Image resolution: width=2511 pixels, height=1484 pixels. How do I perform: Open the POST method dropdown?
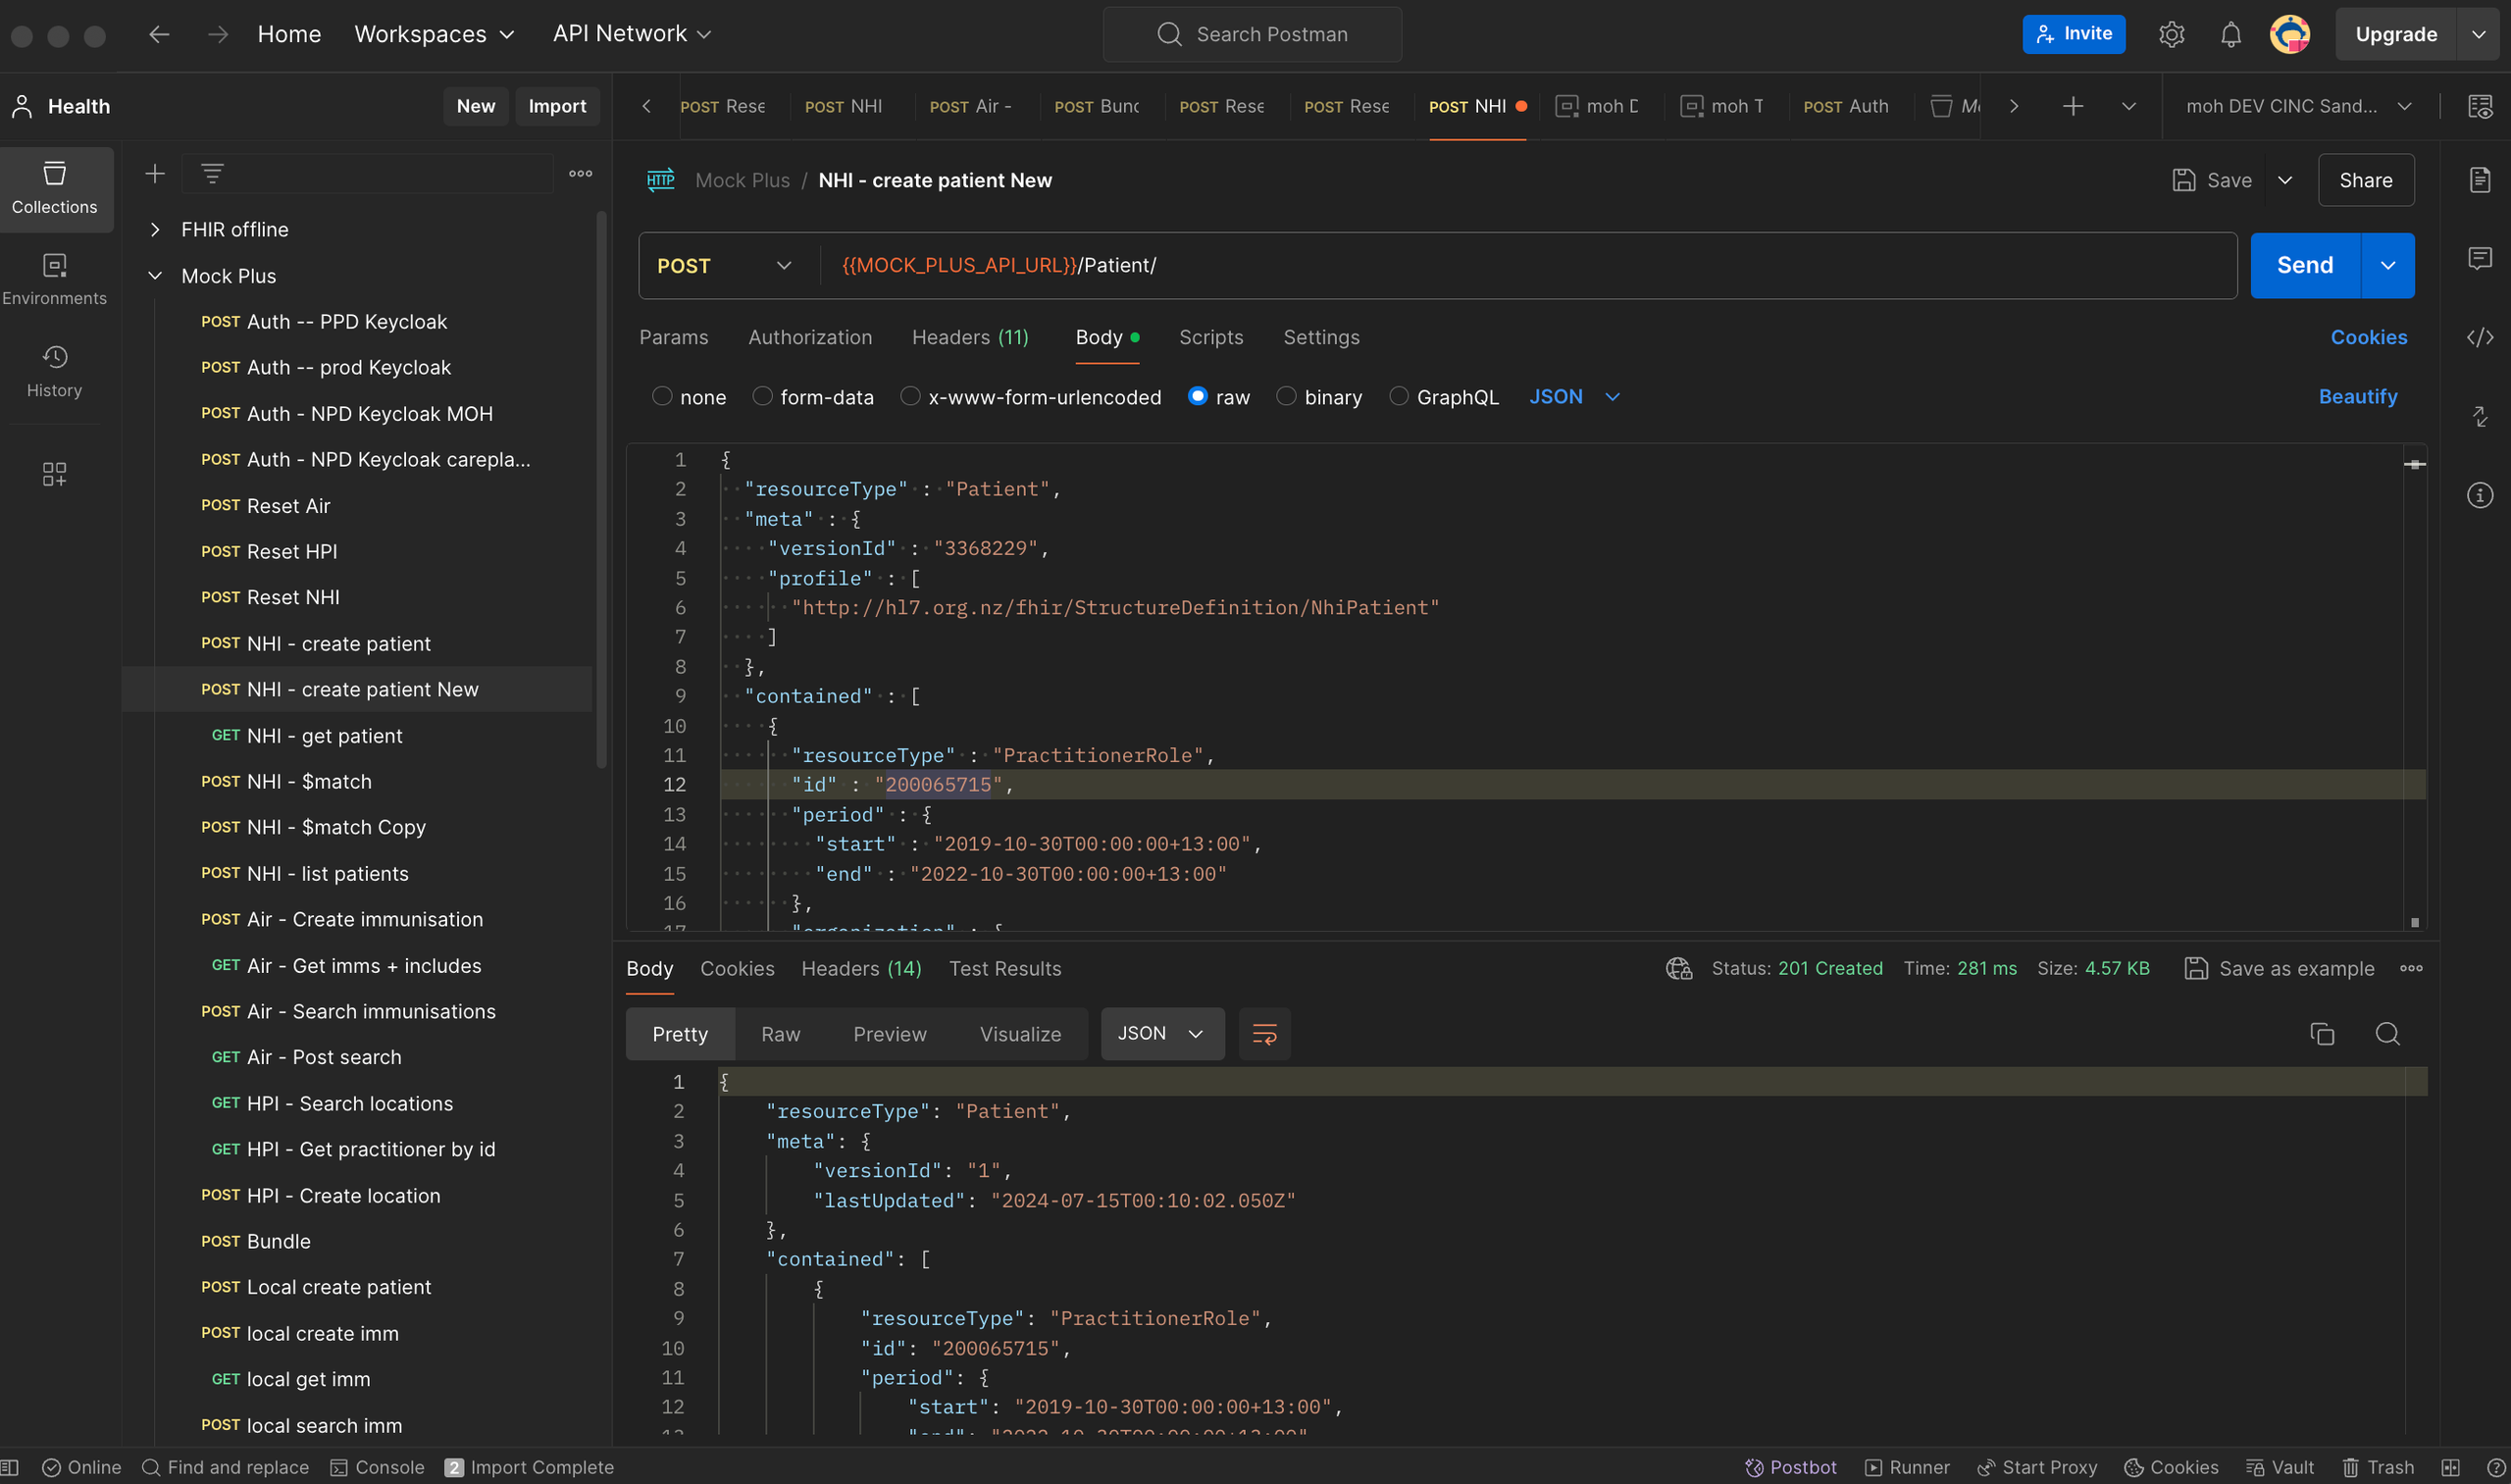(724, 266)
